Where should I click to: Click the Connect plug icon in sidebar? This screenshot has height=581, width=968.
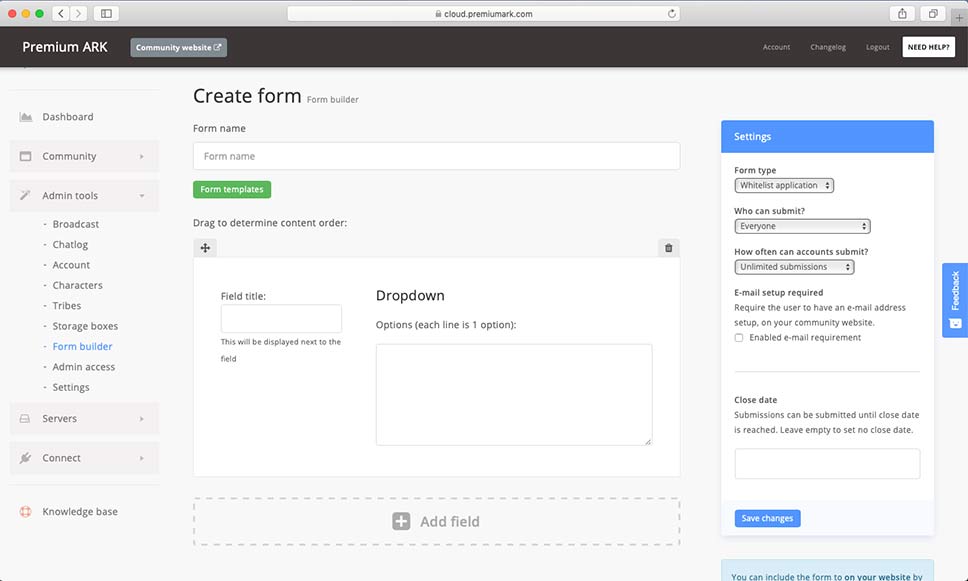[x=26, y=457]
